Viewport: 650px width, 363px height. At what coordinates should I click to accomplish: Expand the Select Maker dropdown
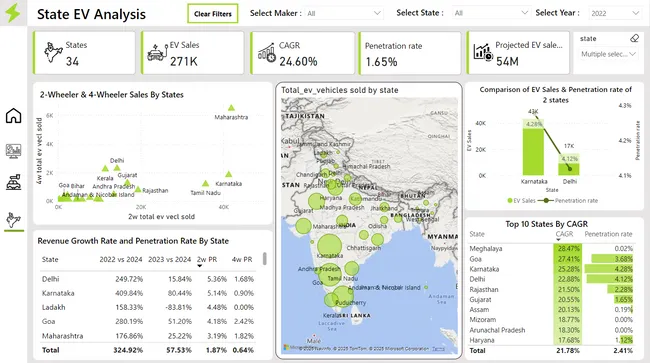(344, 13)
